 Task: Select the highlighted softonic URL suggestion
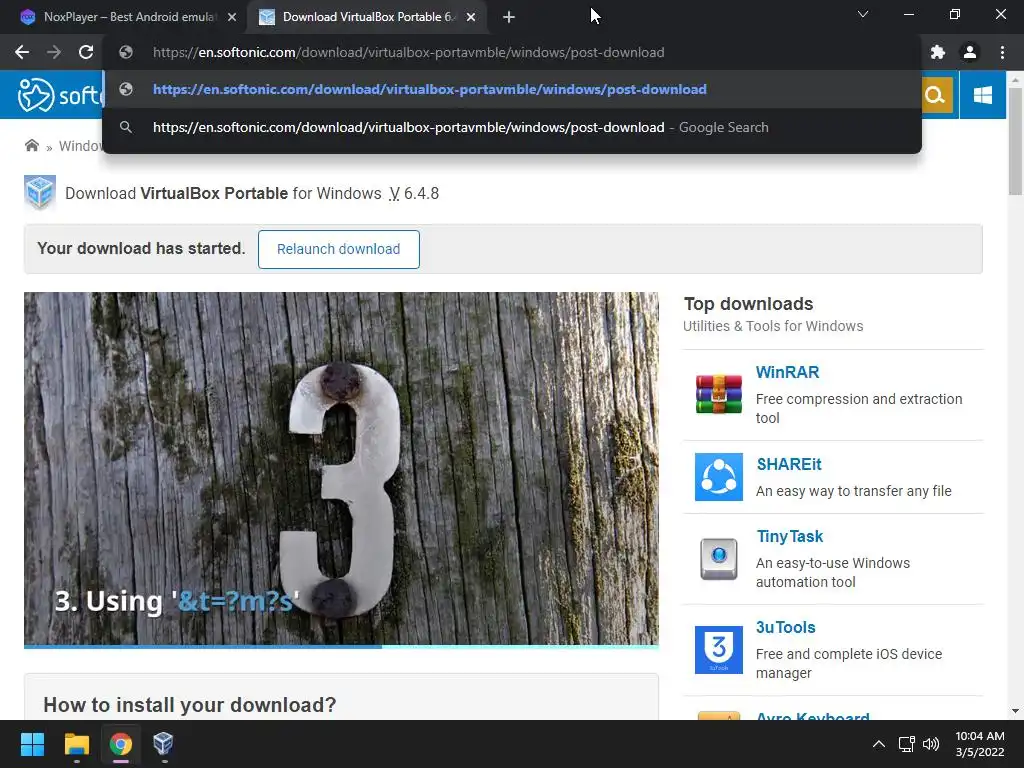512,89
